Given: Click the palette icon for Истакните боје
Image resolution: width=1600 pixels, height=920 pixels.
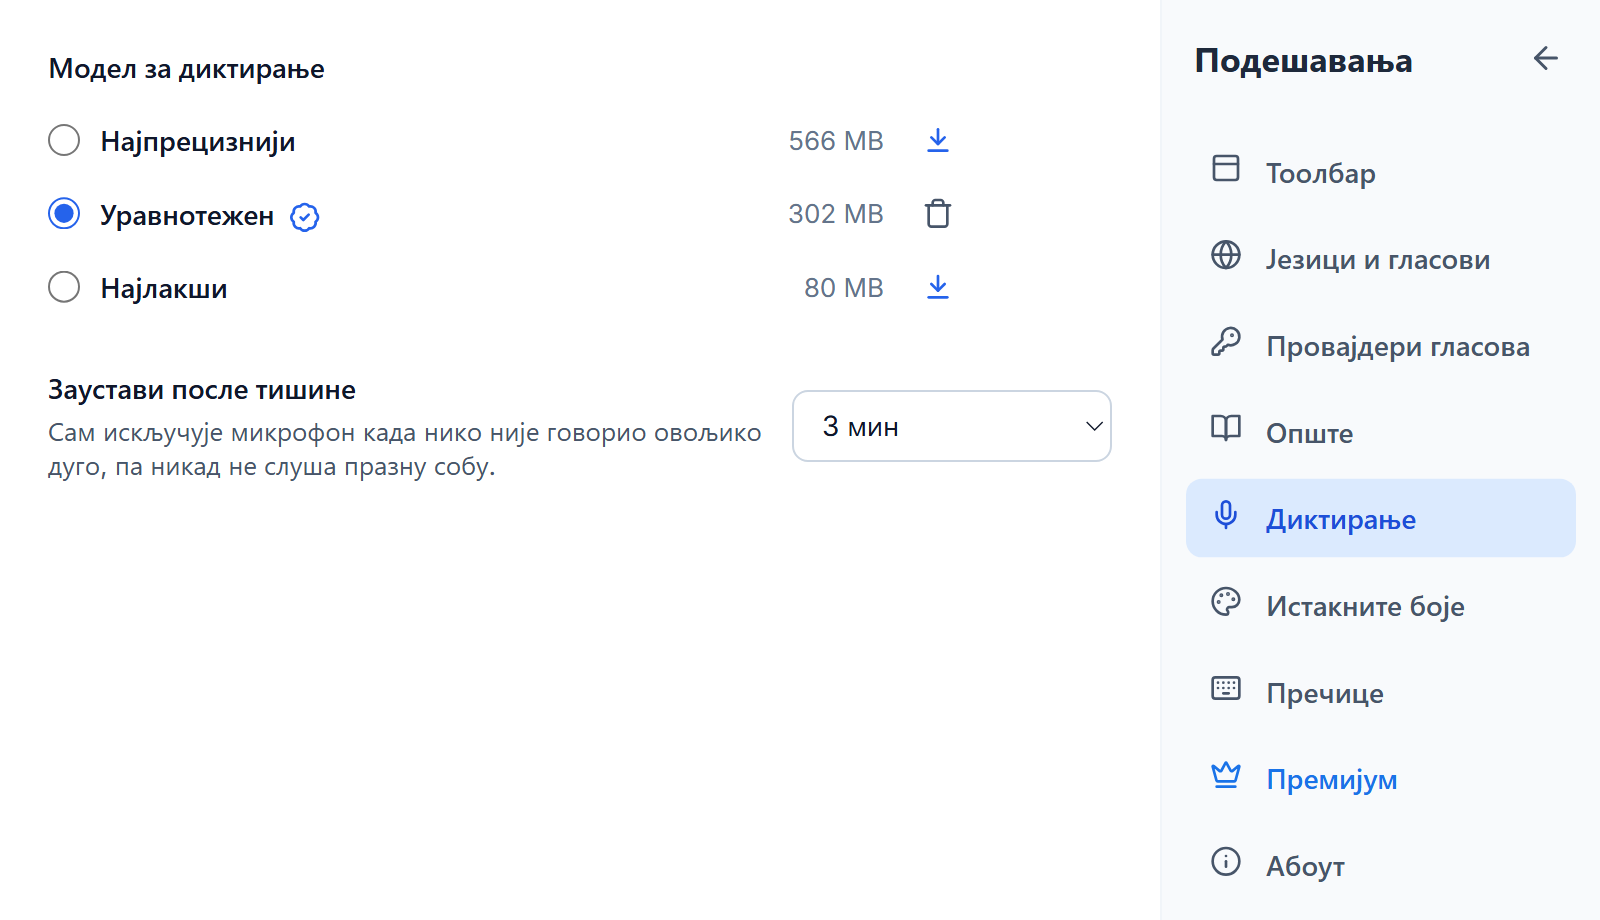Looking at the screenshot, I should point(1225,601).
